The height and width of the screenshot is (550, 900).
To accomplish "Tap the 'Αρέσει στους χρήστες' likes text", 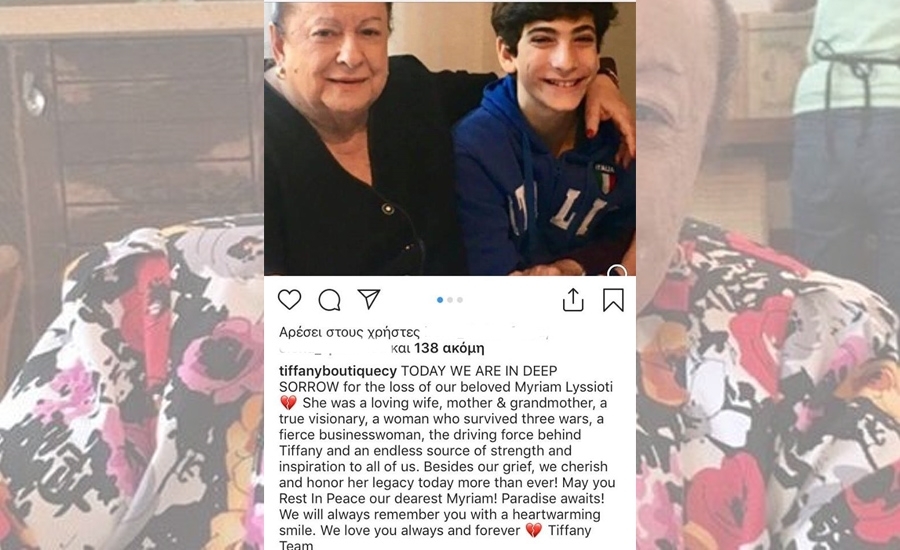I will tap(350, 332).
